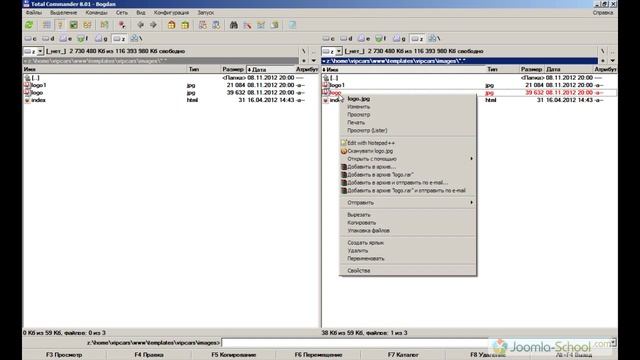This screenshot has height=360, width=640.
Task: Select drive d in left panel
Action: 48,38
